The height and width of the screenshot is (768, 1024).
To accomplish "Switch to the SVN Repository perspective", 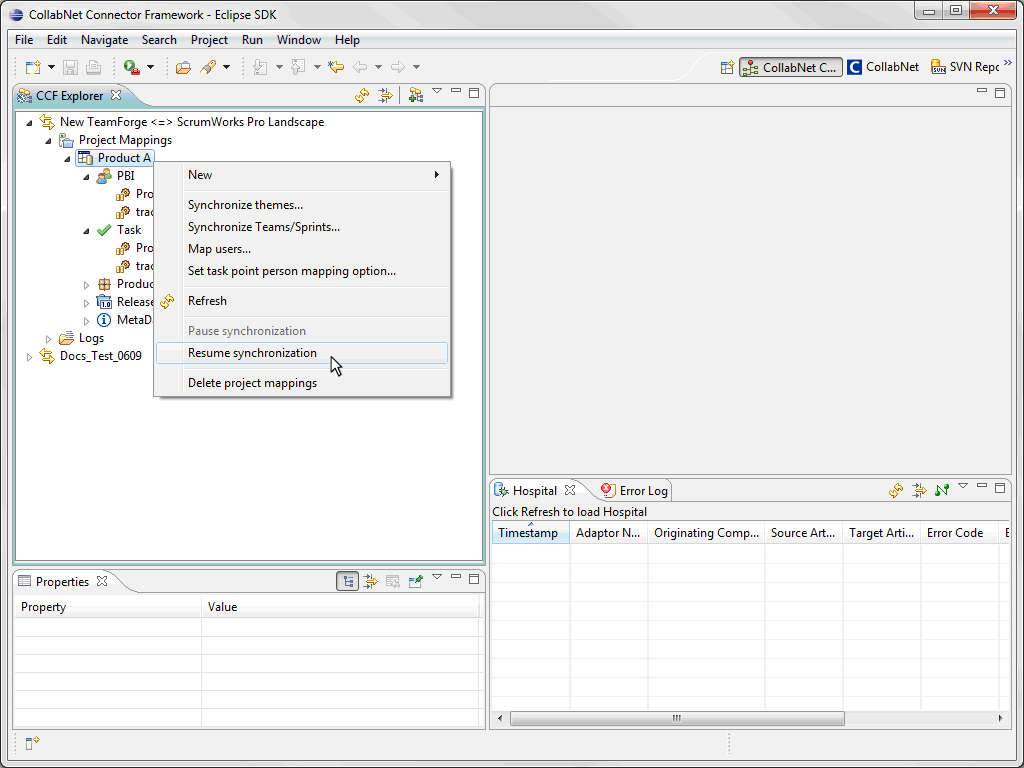I will pos(965,67).
